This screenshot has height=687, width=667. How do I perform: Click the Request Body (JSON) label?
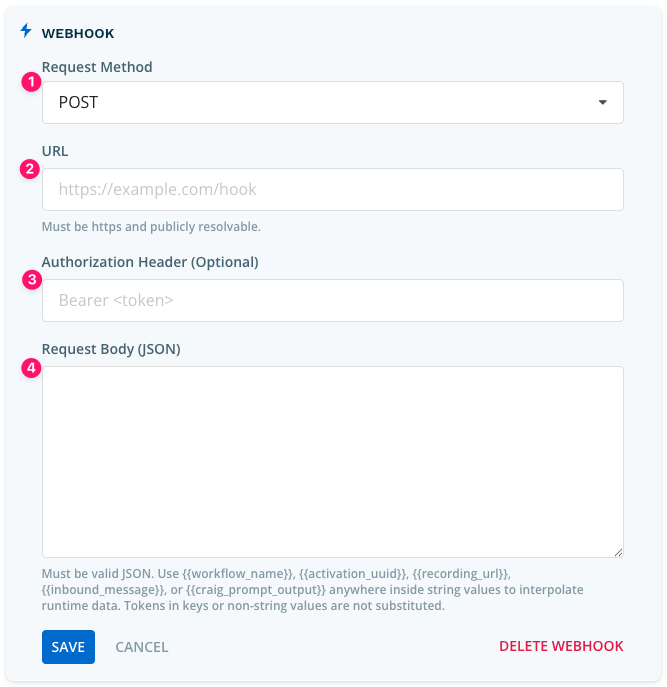(x=111, y=349)
